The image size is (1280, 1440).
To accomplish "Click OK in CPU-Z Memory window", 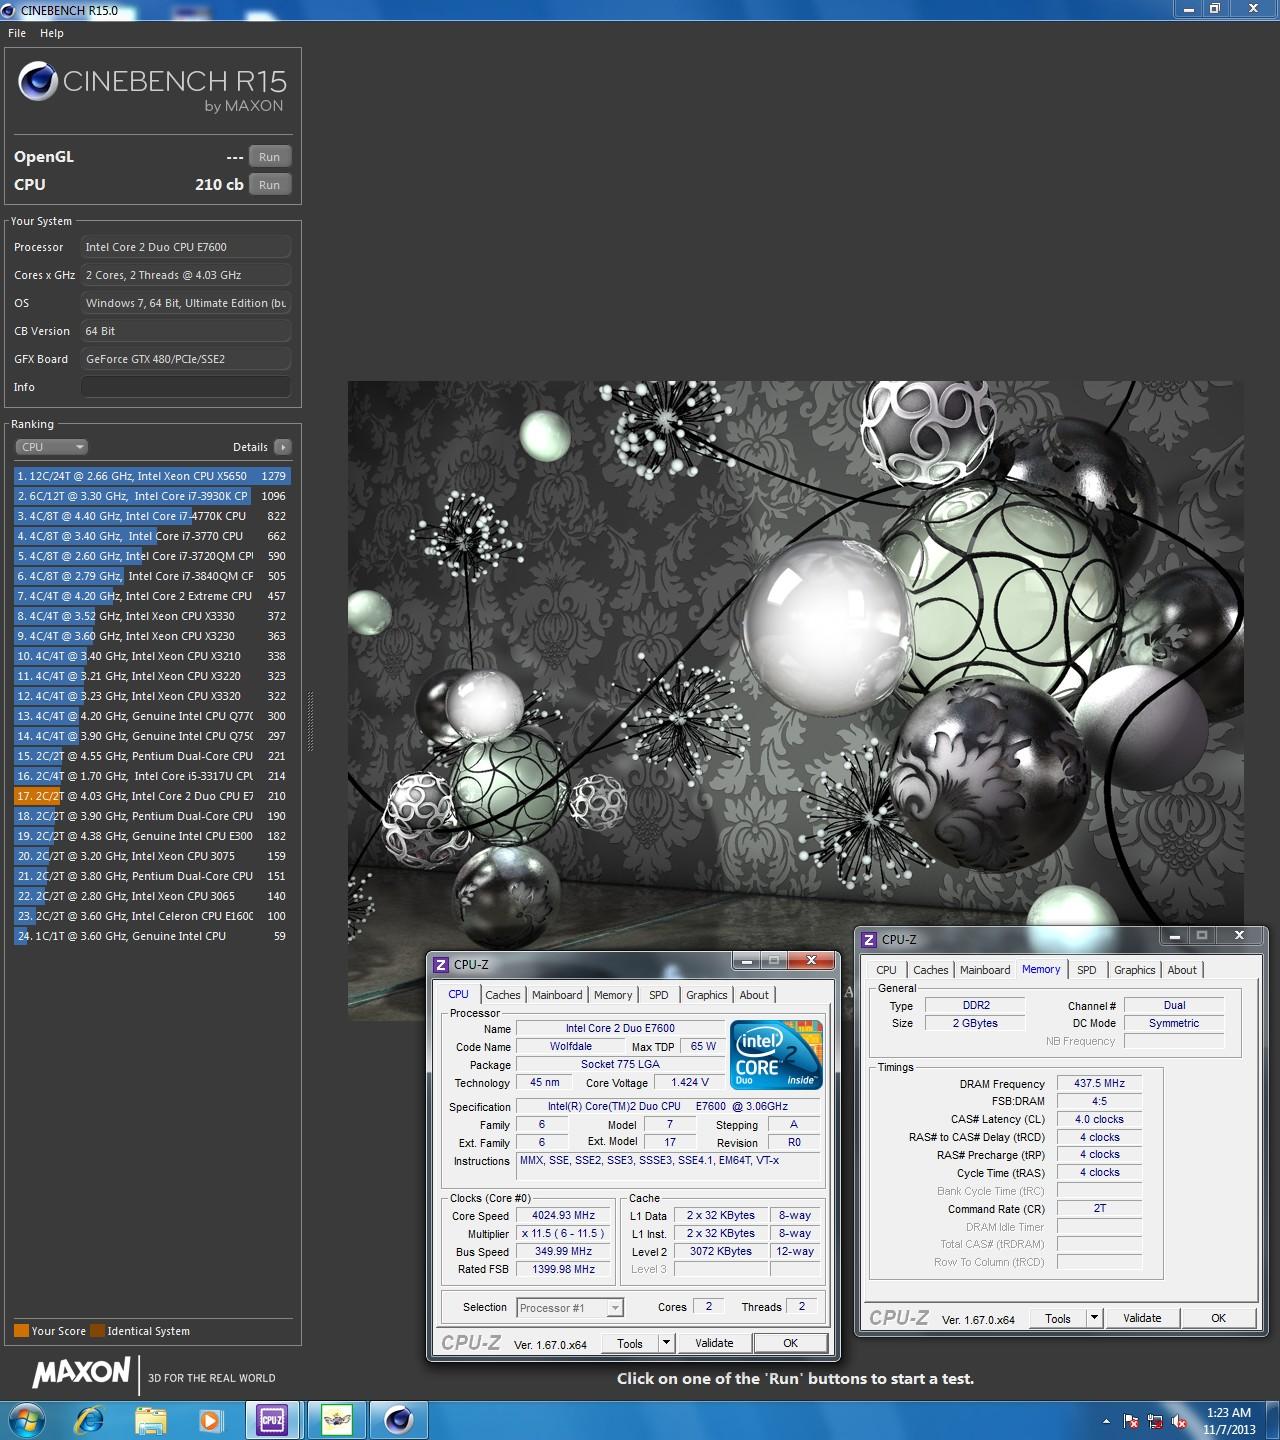I will tap(1218, 1318).
